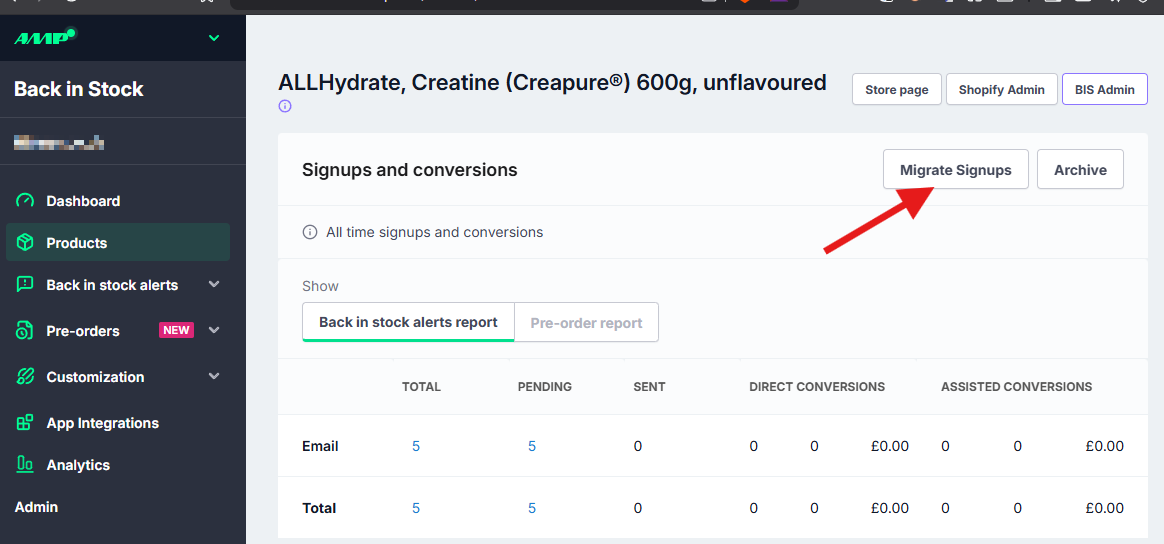Click the DIRECT CONVERSIONS column header
The image size is (1164, 544).
click(817, 387)
